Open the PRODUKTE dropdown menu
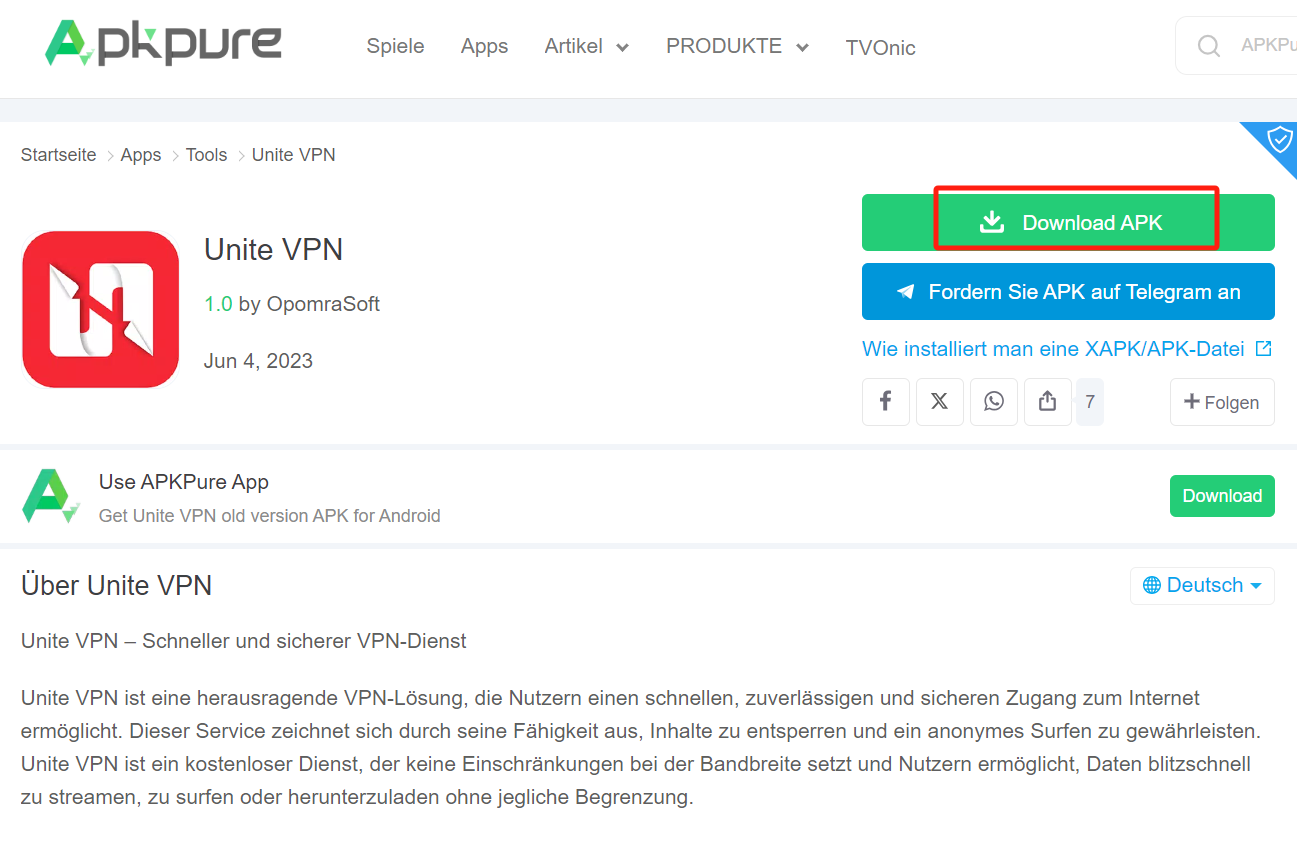Viewport: 1297px width, 847px height. [x=737, y=46]
